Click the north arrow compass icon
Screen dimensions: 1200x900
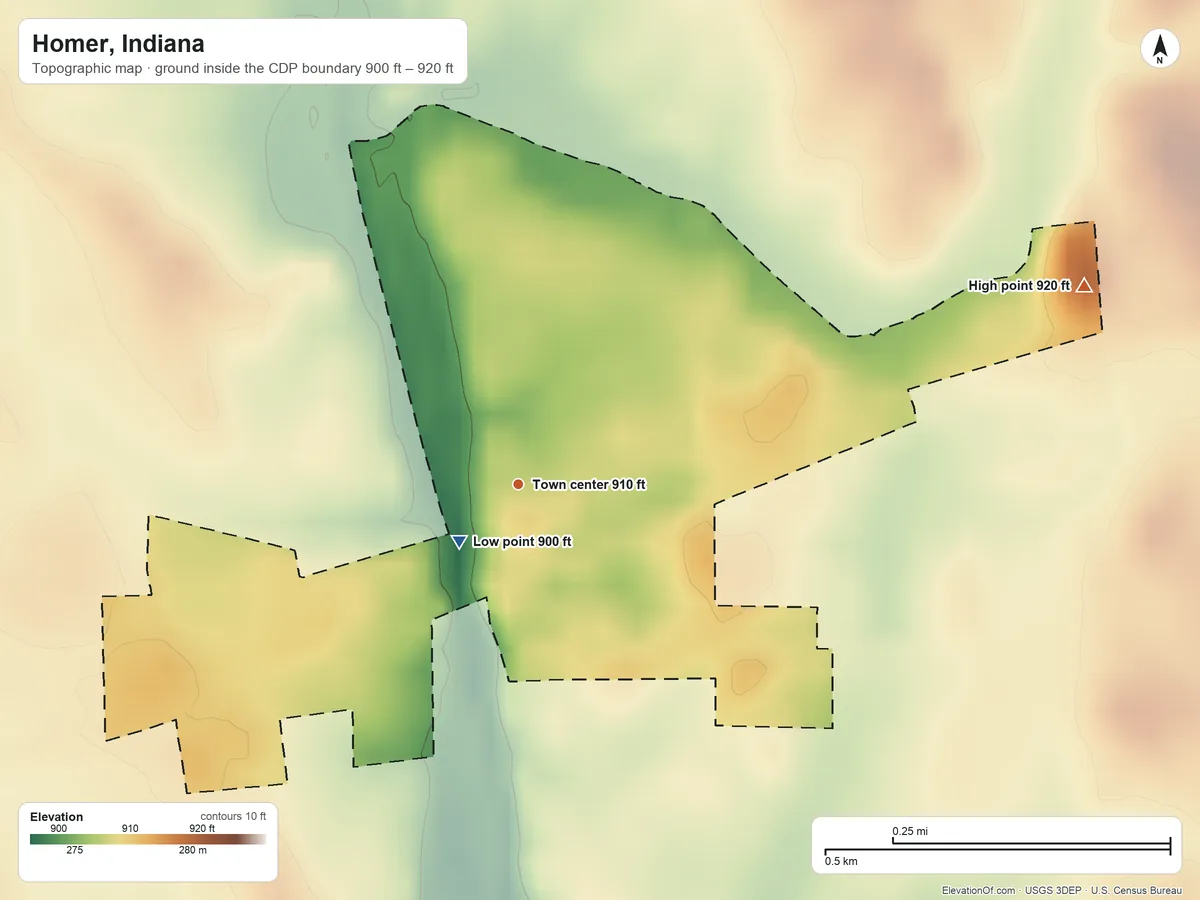[1160, 50]
